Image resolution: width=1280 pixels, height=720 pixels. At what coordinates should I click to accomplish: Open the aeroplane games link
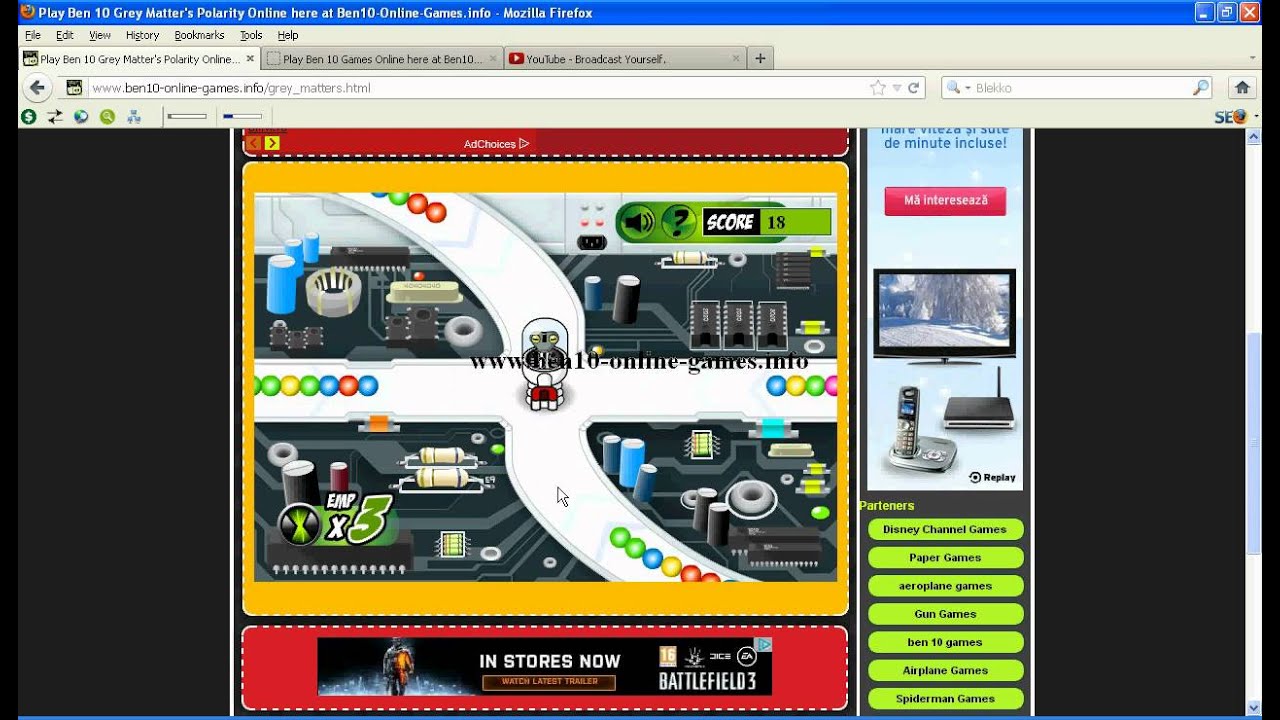tap(945, 586)
